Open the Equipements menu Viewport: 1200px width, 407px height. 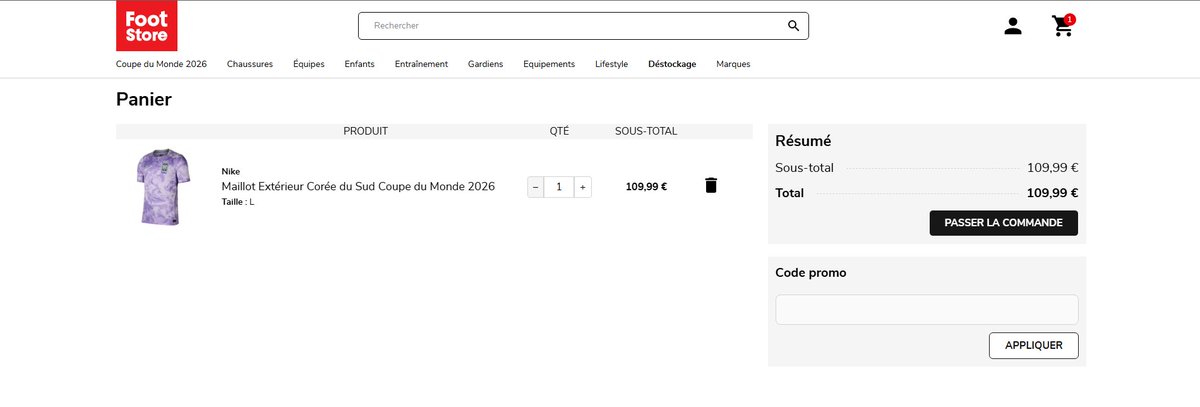(549, 64)
